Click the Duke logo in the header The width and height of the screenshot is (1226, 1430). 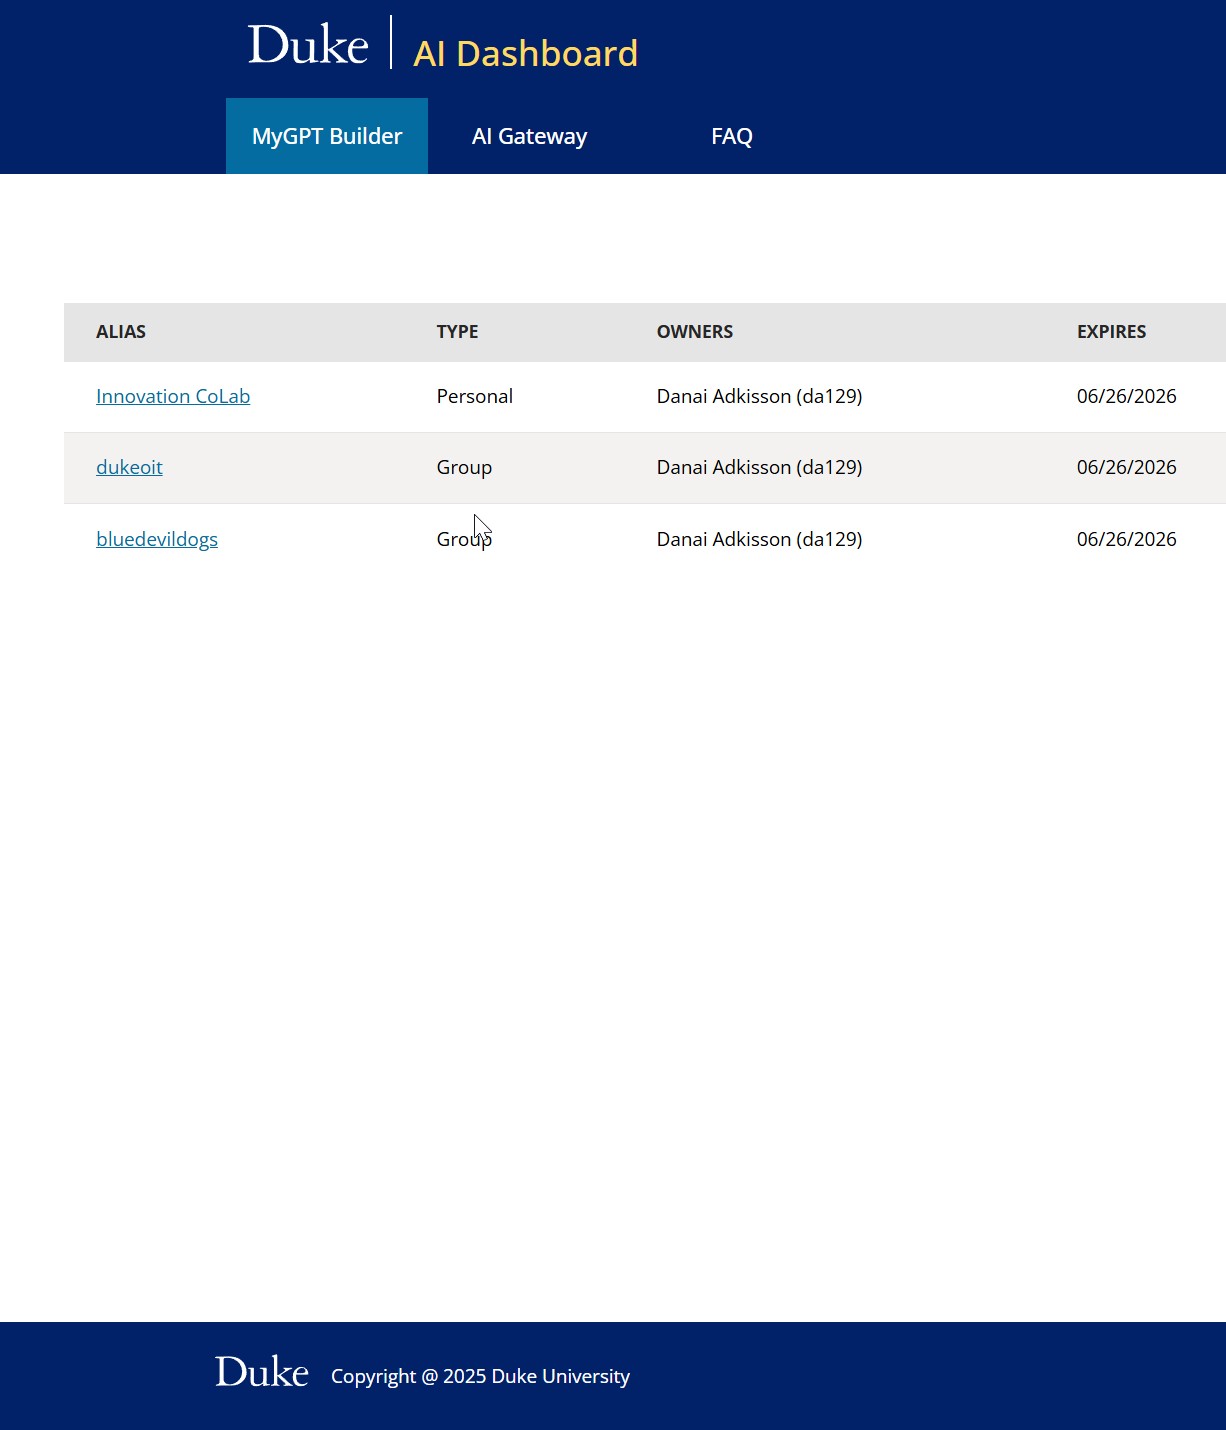pos(305,43)
